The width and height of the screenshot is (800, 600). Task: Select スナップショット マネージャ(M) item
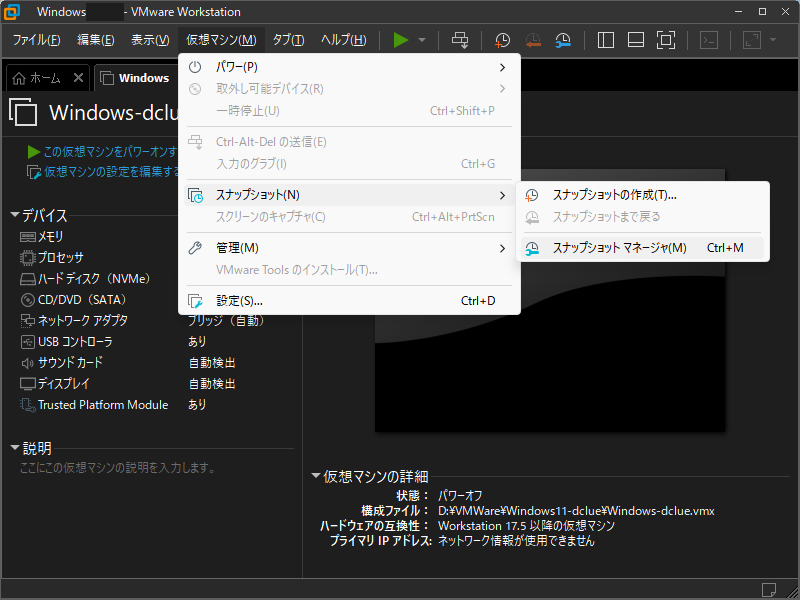642,248
